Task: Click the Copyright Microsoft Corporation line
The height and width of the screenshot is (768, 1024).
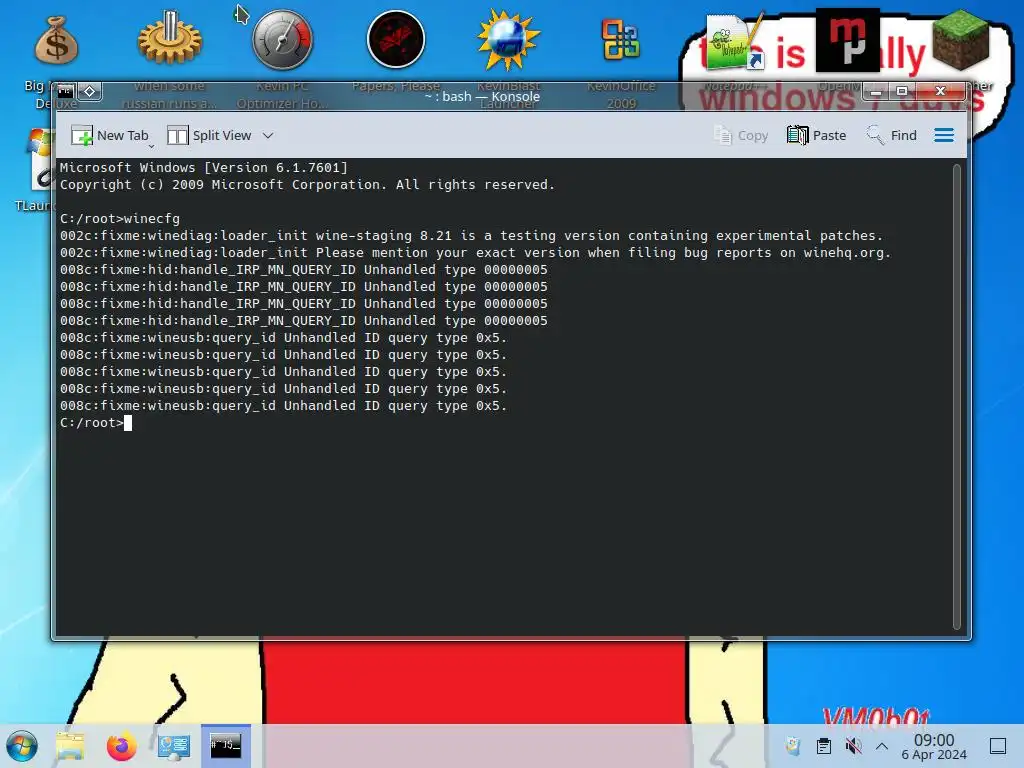Action: coord(308,185)
